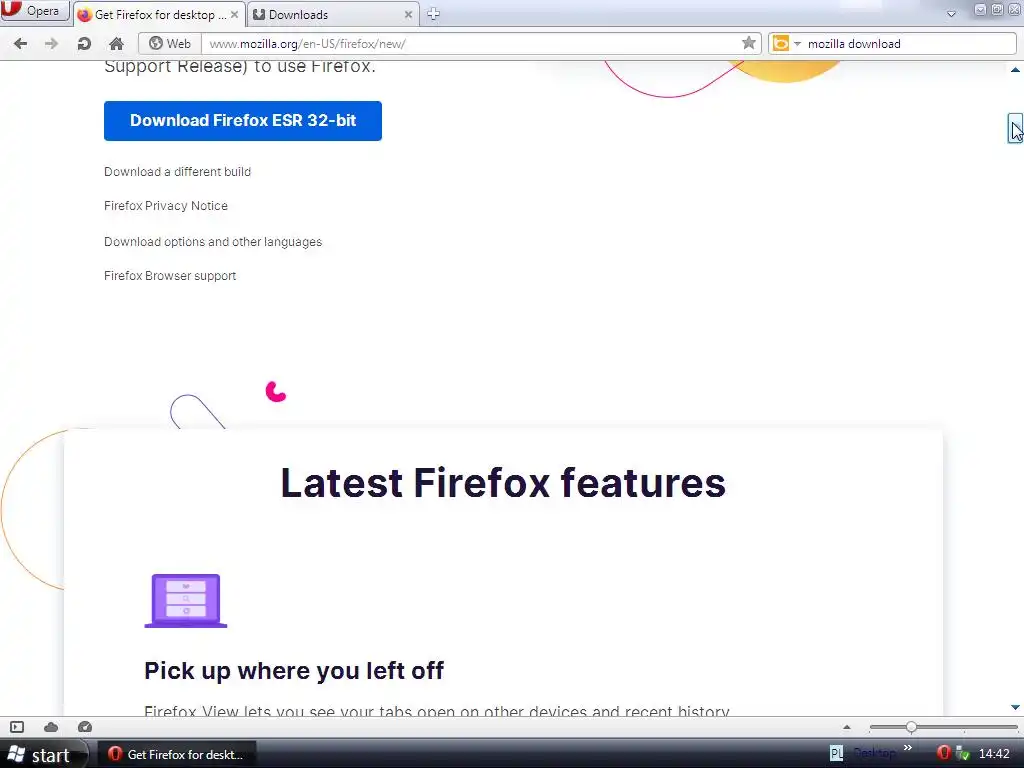
Task: Click the page scrollbar down arrow
Action: point(1015,707)
